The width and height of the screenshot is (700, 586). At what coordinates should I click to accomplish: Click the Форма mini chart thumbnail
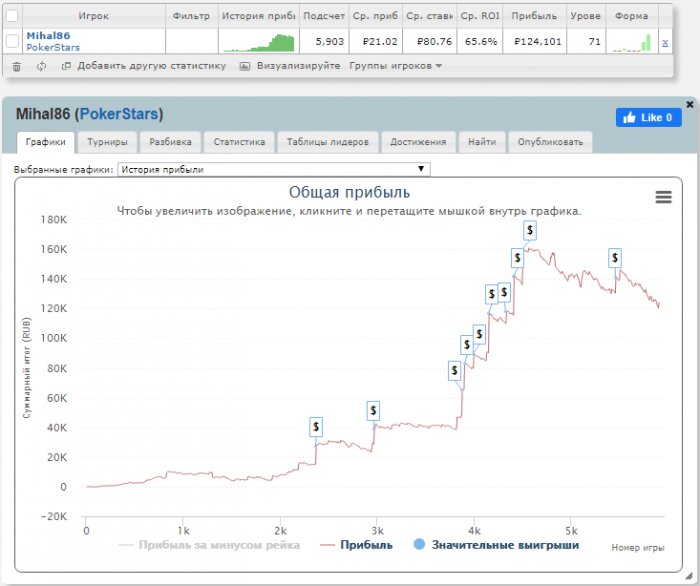pos(632,43)
